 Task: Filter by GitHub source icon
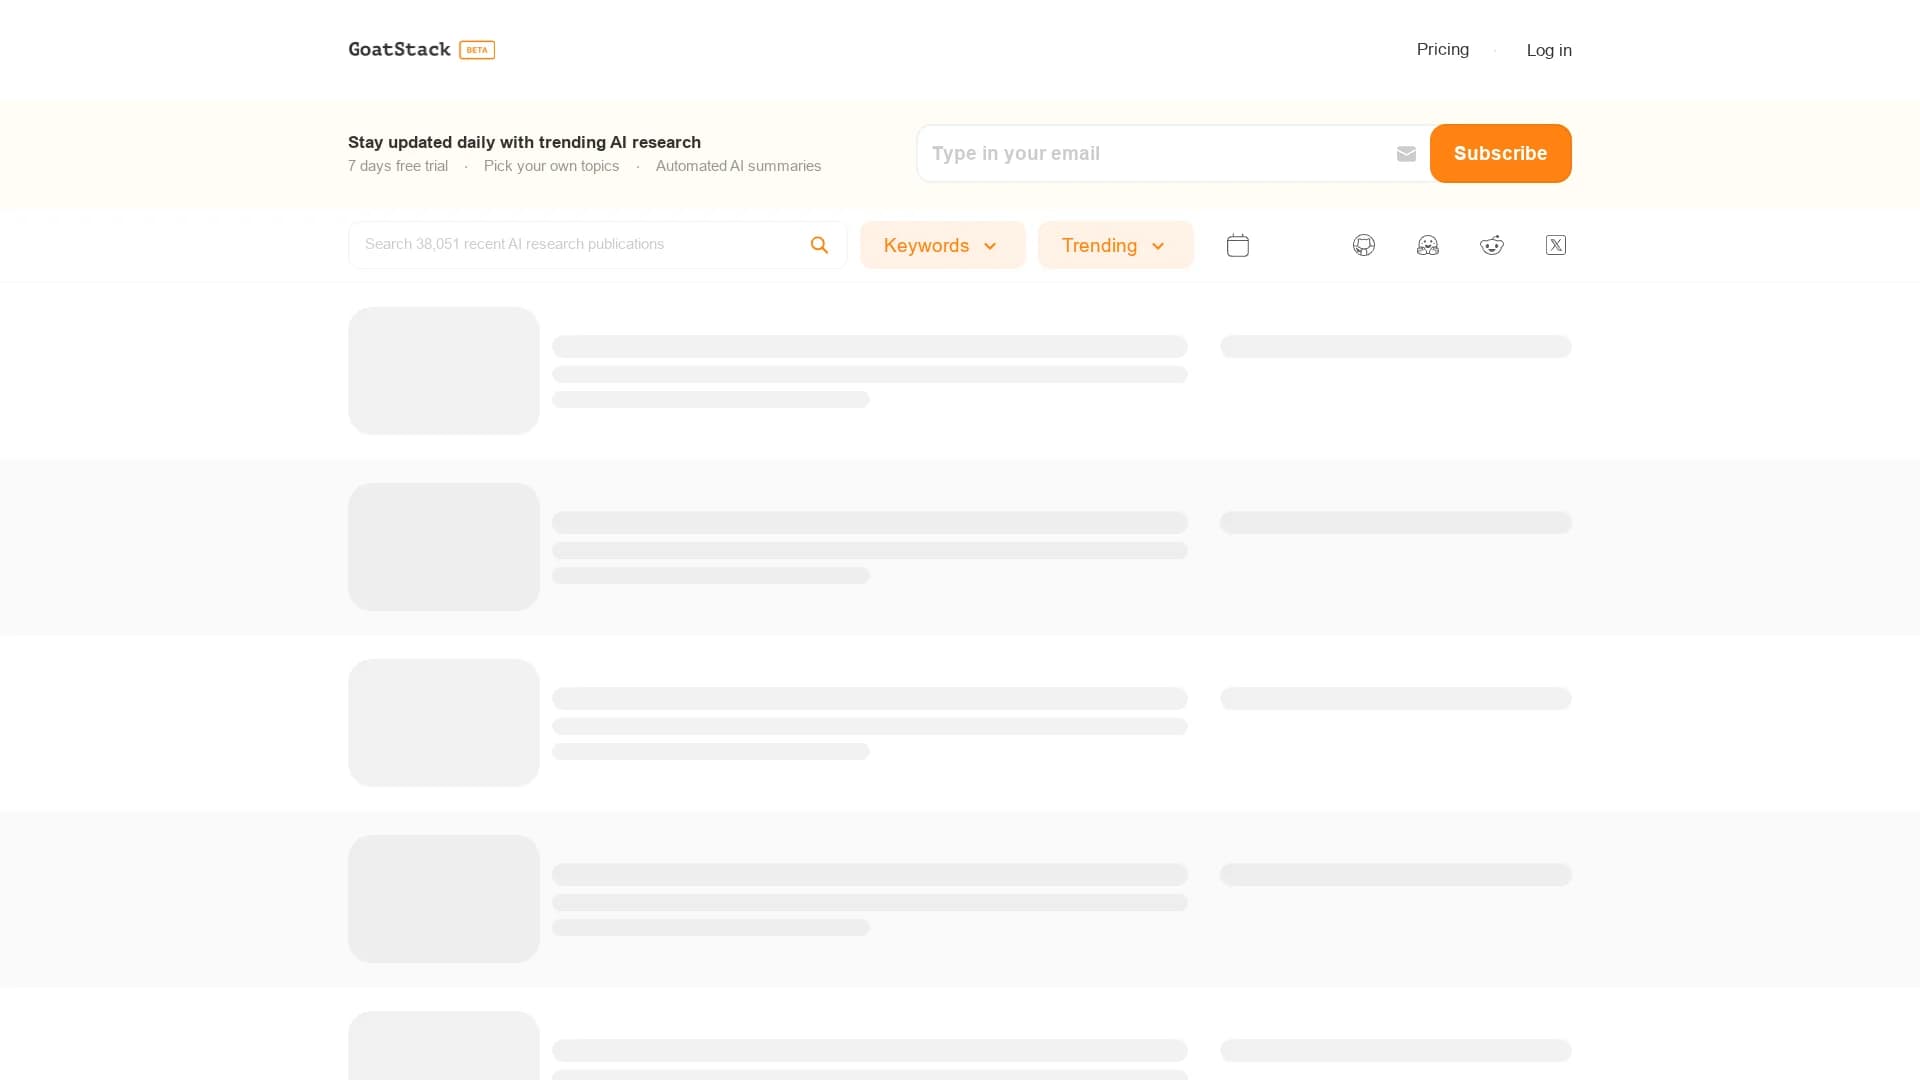click(1364, 245)
